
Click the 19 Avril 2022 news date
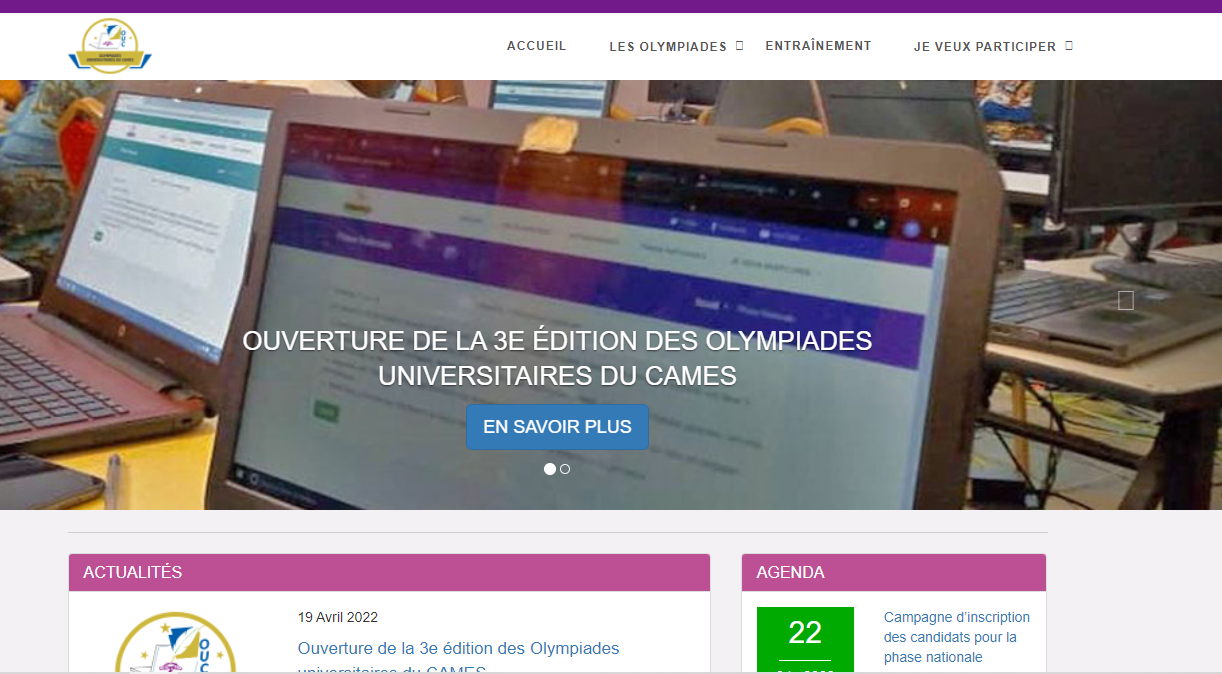[x=338, y=617]
